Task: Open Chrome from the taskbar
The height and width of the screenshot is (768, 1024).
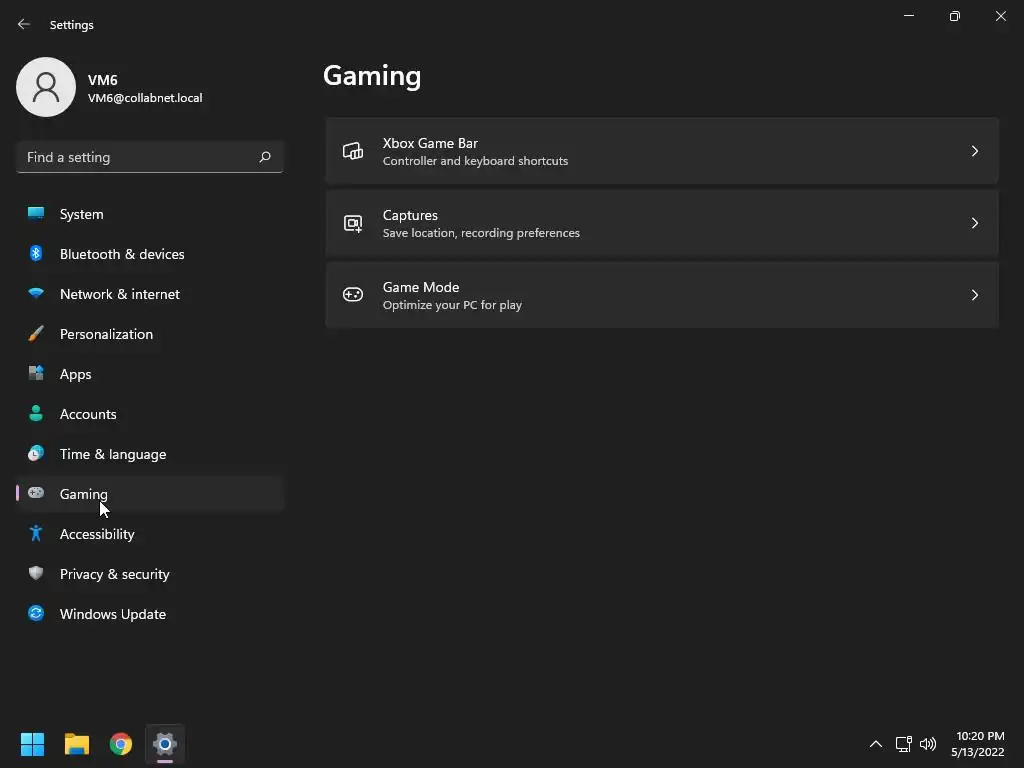Action: point(121,744)
